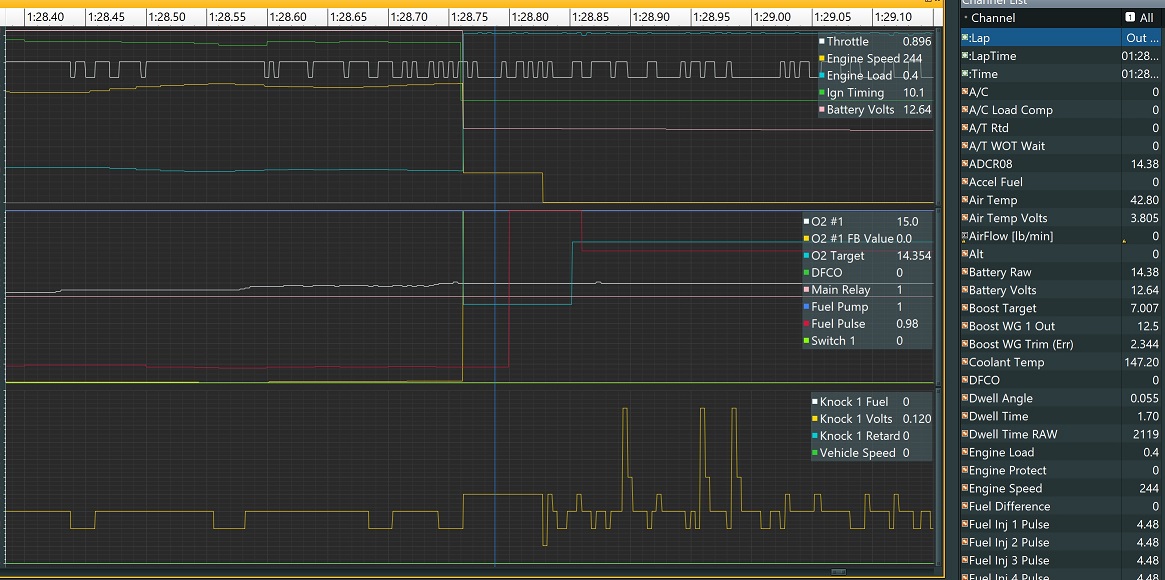Click the O2 Target legend color swatch
This screenshot has height=580, width=1165.
point(806,256)
